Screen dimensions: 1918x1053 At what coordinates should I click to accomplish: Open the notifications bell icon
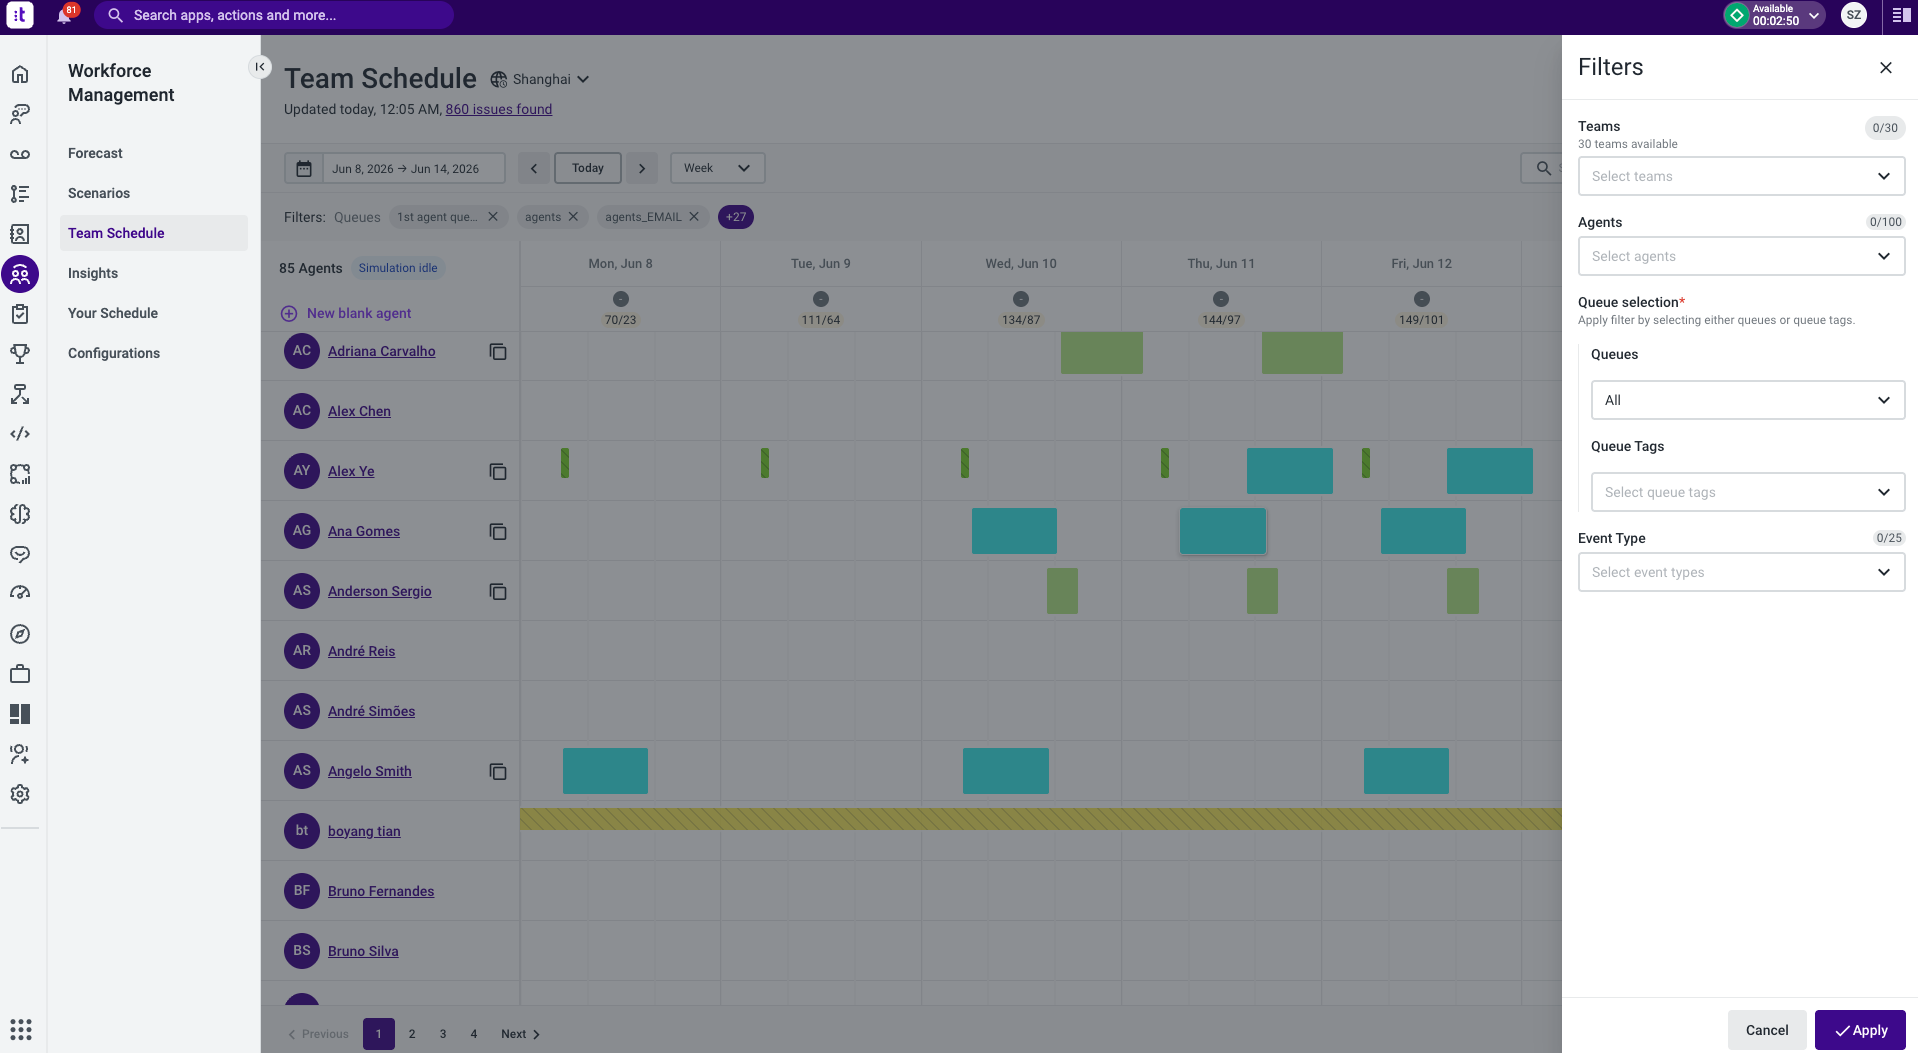[64, 16]
